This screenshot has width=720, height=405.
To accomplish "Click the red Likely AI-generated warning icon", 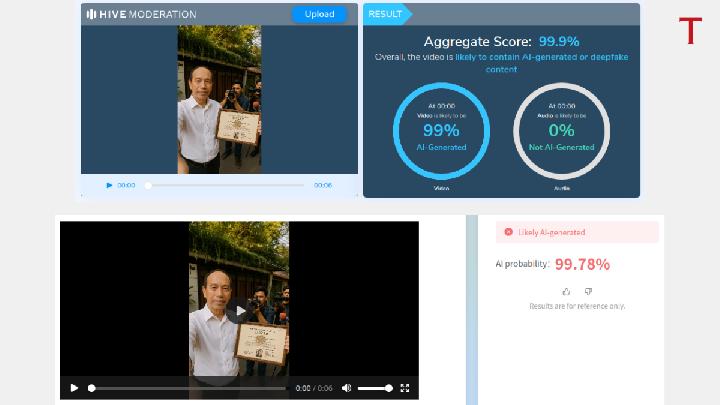I will point(508,232).
